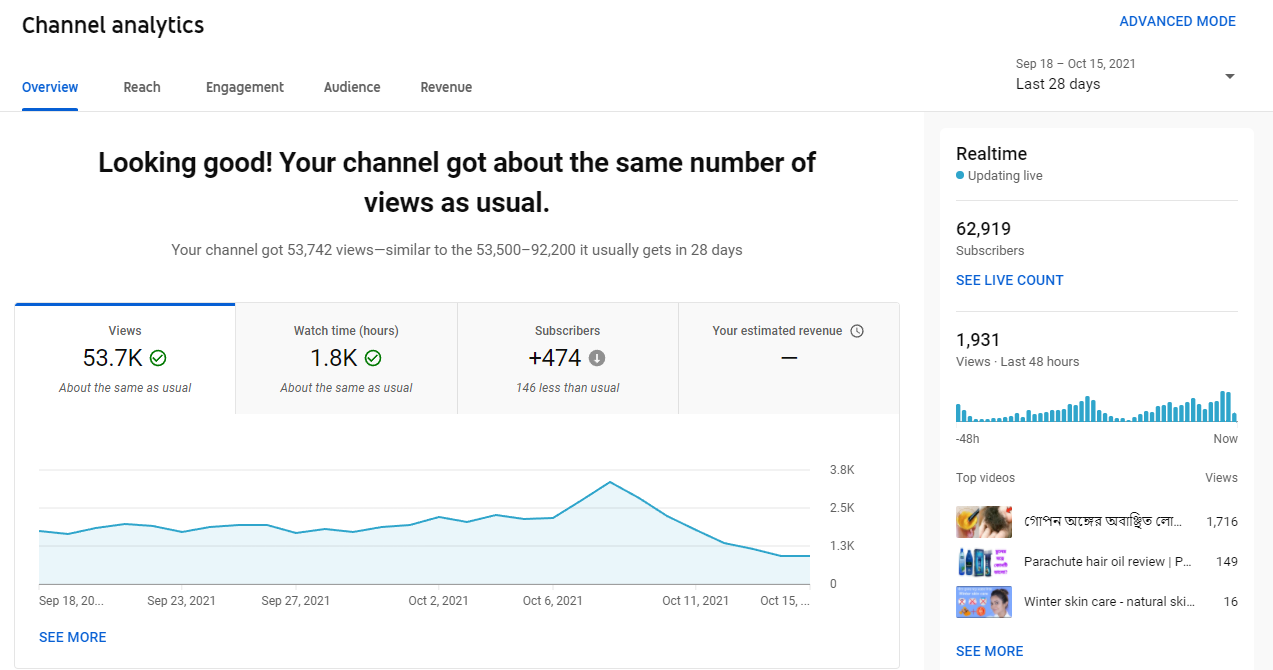Go to the Revenue tab
The width and height of the screenshot is (1273, 670).
(446, 87)
